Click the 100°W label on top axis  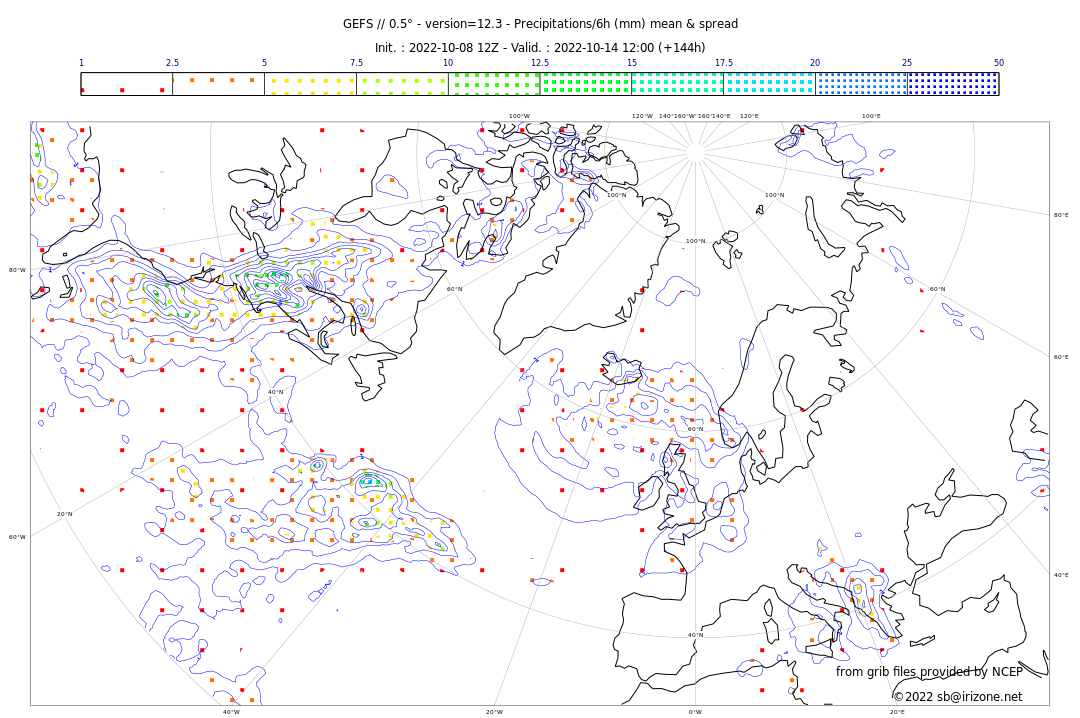click(x=519, y=116)
